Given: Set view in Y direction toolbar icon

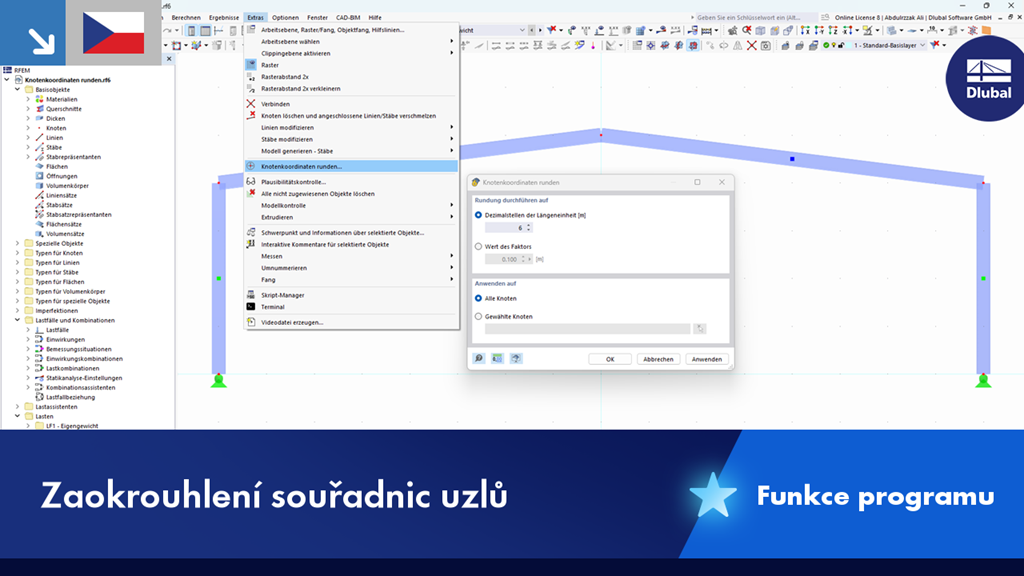Looking at the screenshot, I should coord(820,30).
